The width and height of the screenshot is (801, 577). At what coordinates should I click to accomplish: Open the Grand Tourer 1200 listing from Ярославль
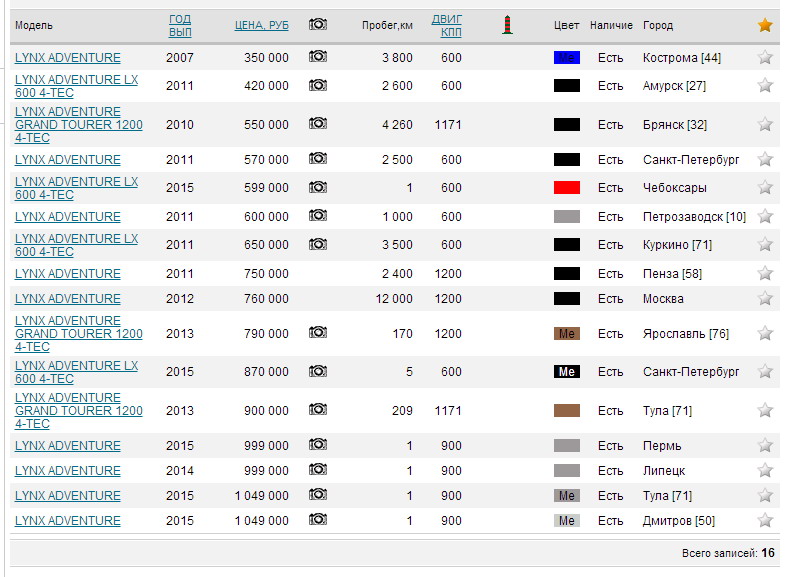point(79,333)
